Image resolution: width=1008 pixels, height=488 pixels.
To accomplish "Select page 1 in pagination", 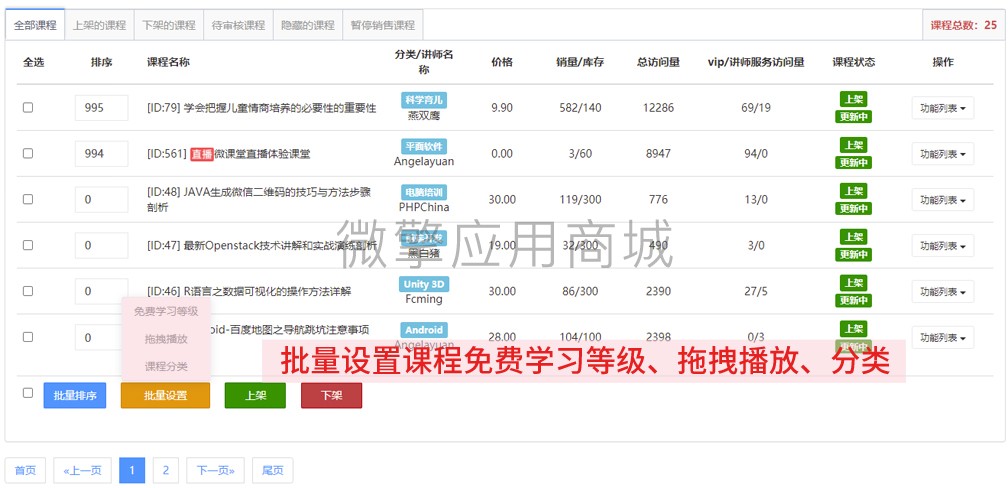I will [x=132, y=471].
